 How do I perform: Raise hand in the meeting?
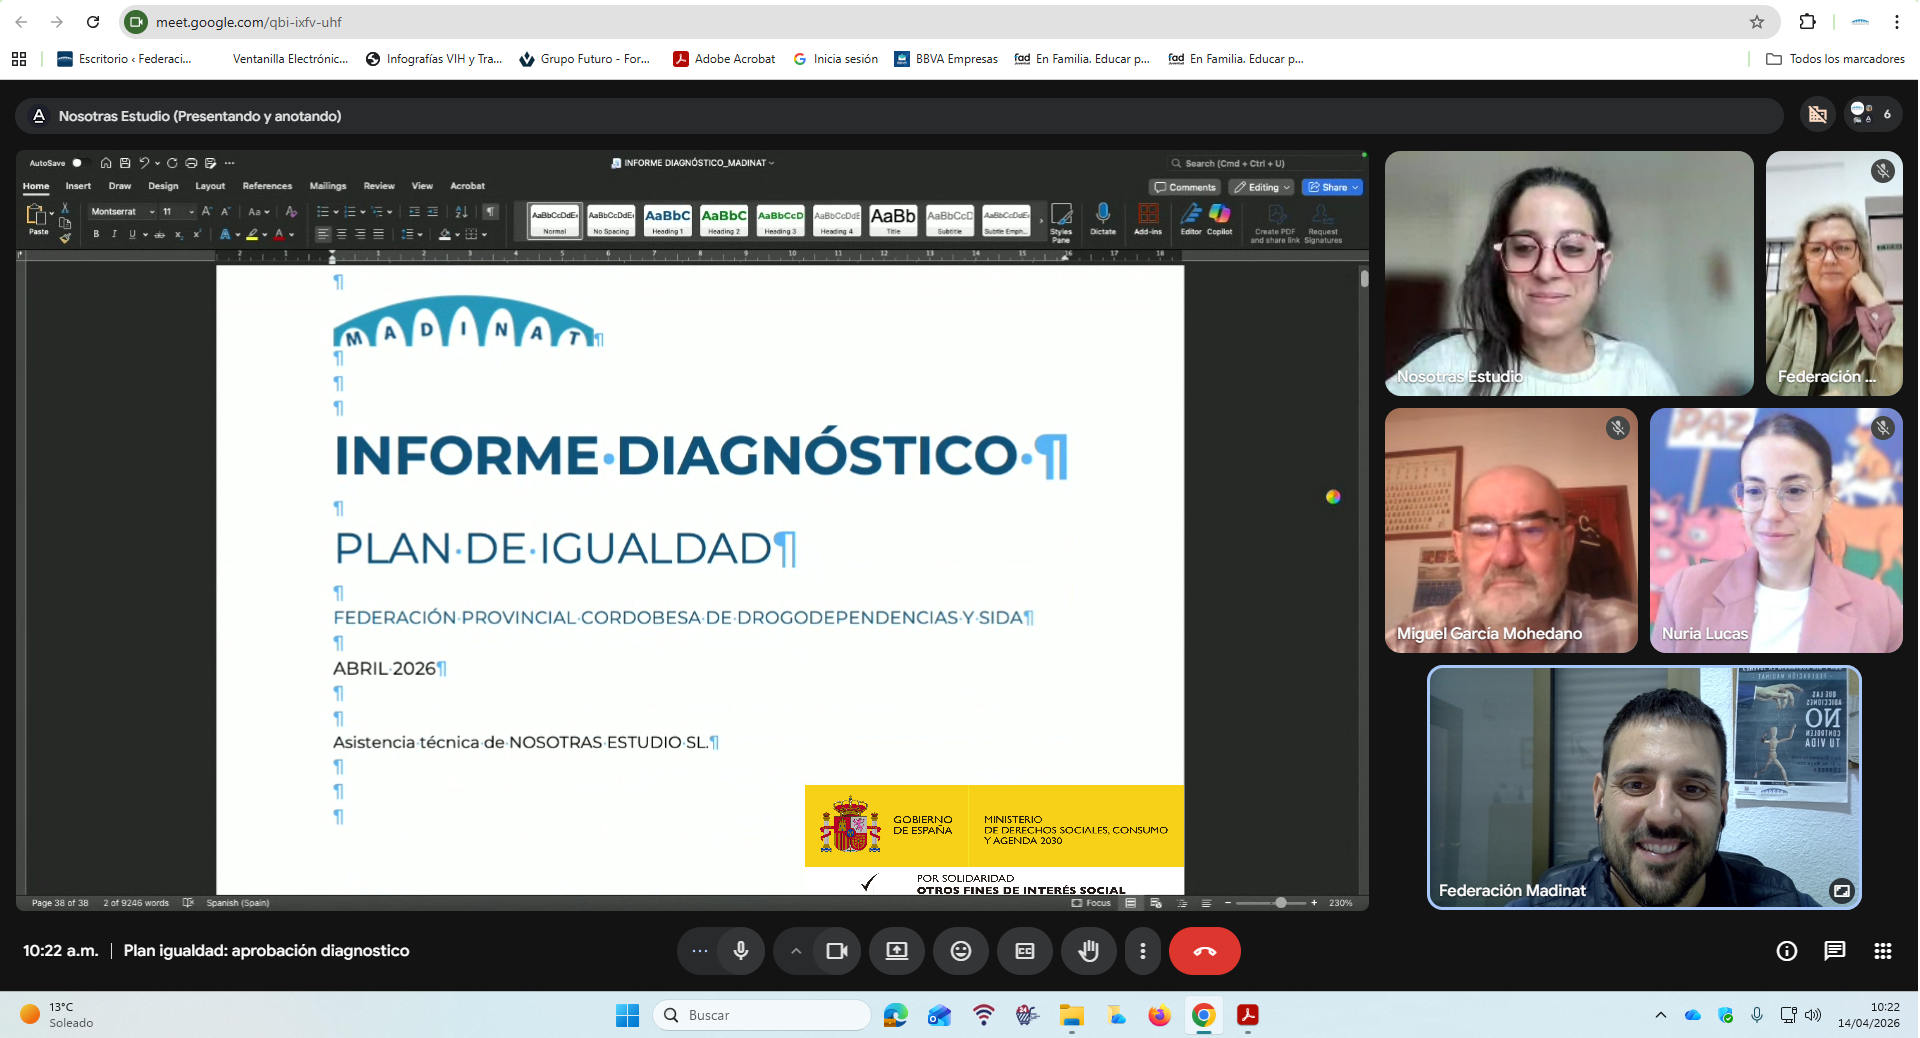[1089, 951]
